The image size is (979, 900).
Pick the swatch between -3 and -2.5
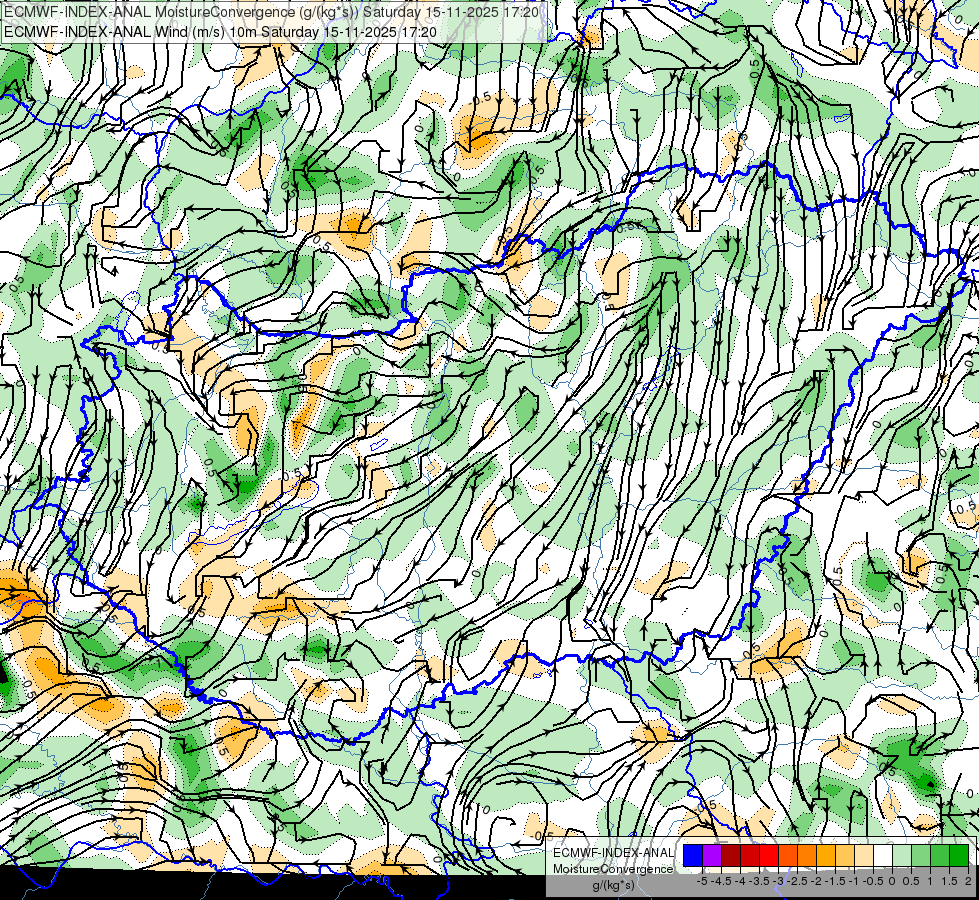point(788,855)
